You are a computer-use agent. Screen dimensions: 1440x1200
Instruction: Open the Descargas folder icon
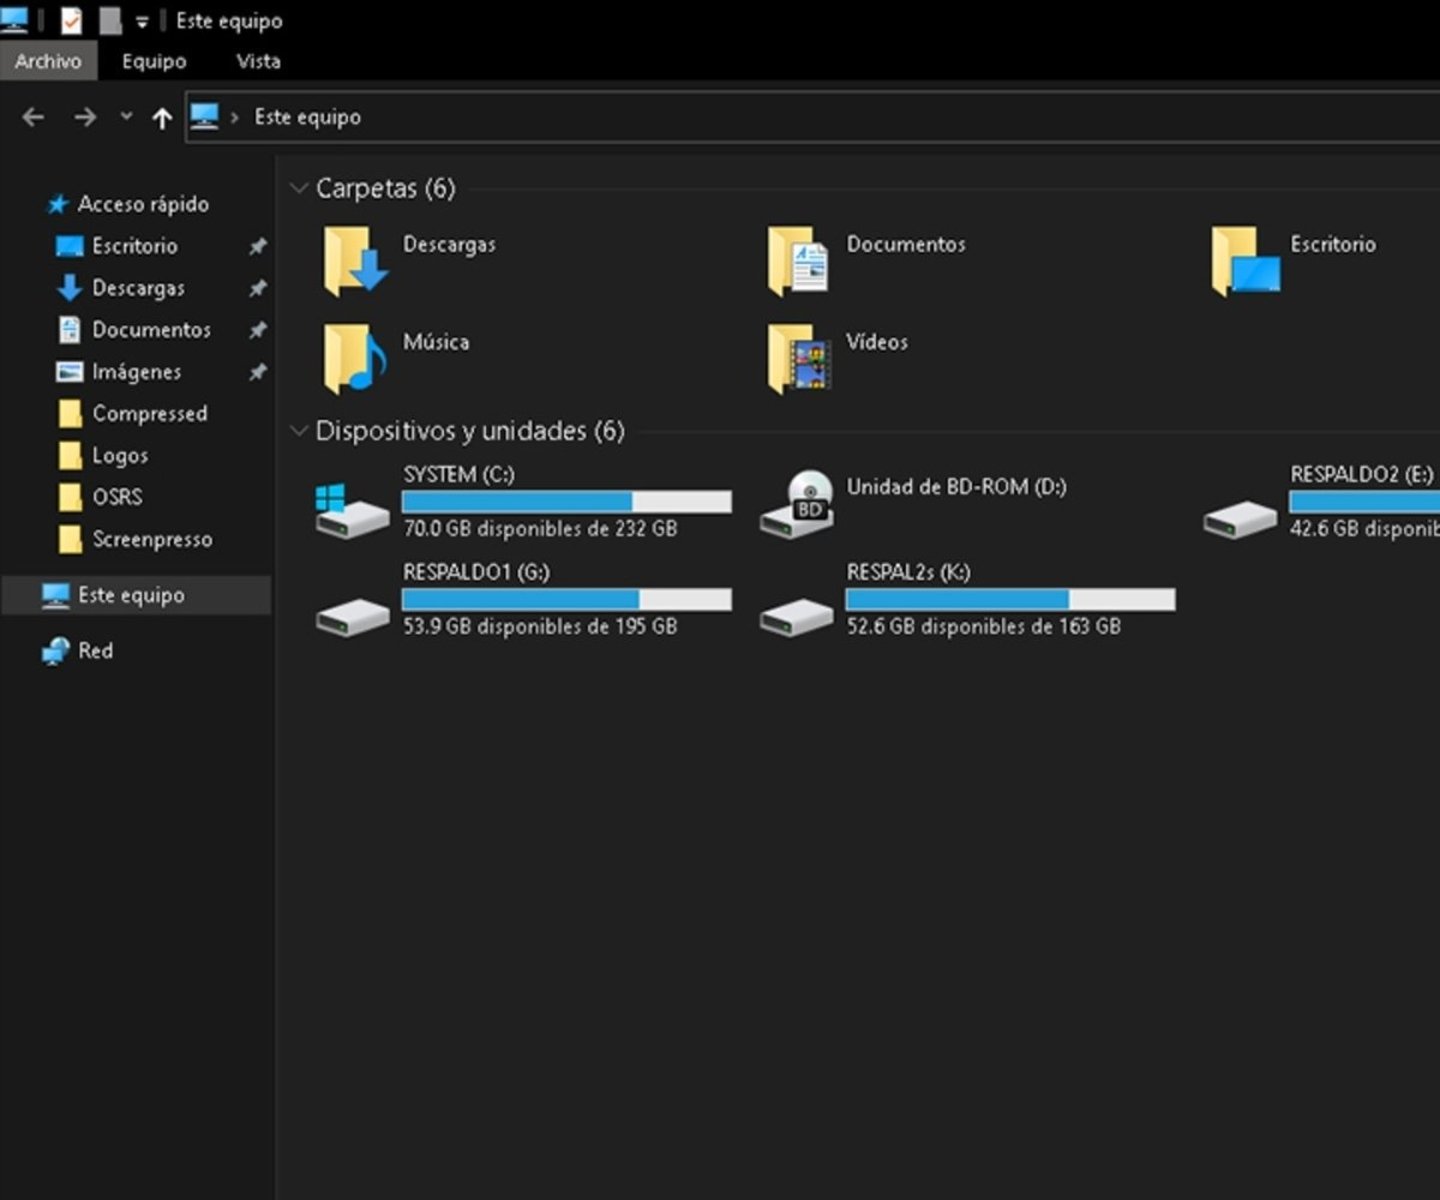[x=354, y=261]
